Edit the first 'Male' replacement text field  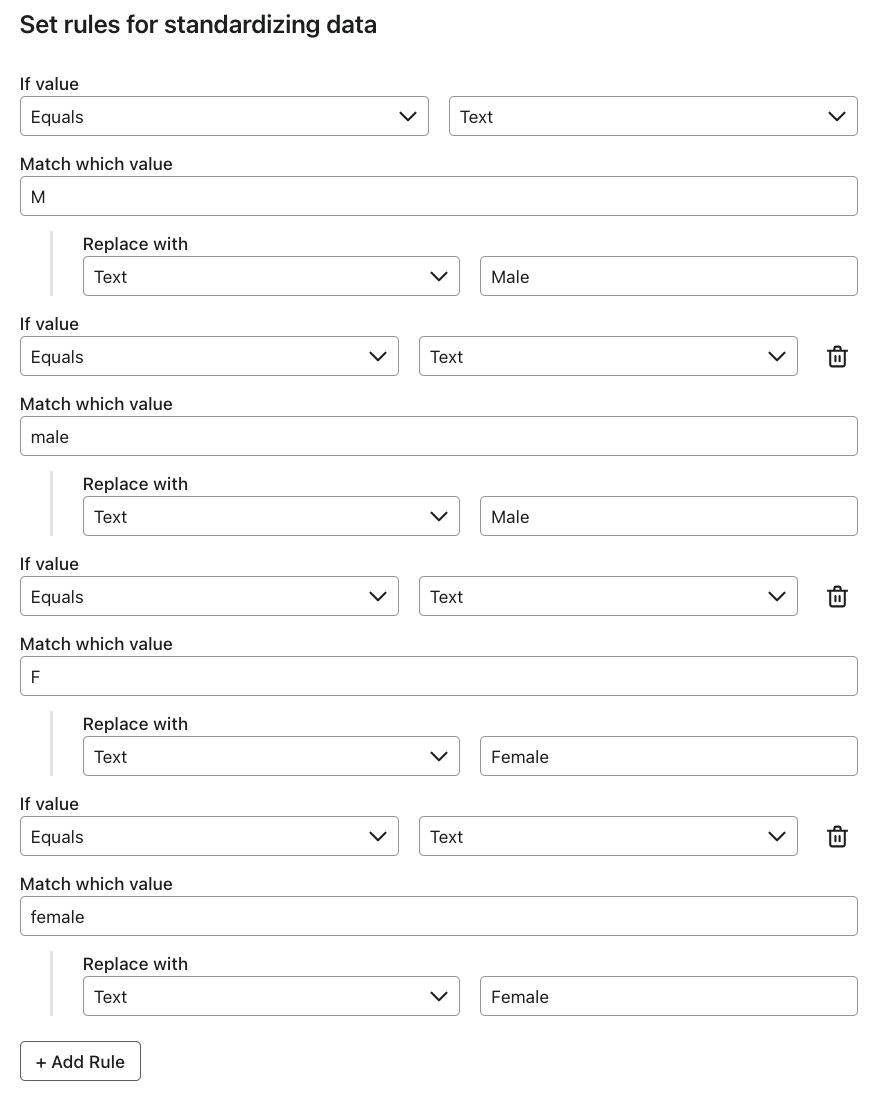click(668, 277)
